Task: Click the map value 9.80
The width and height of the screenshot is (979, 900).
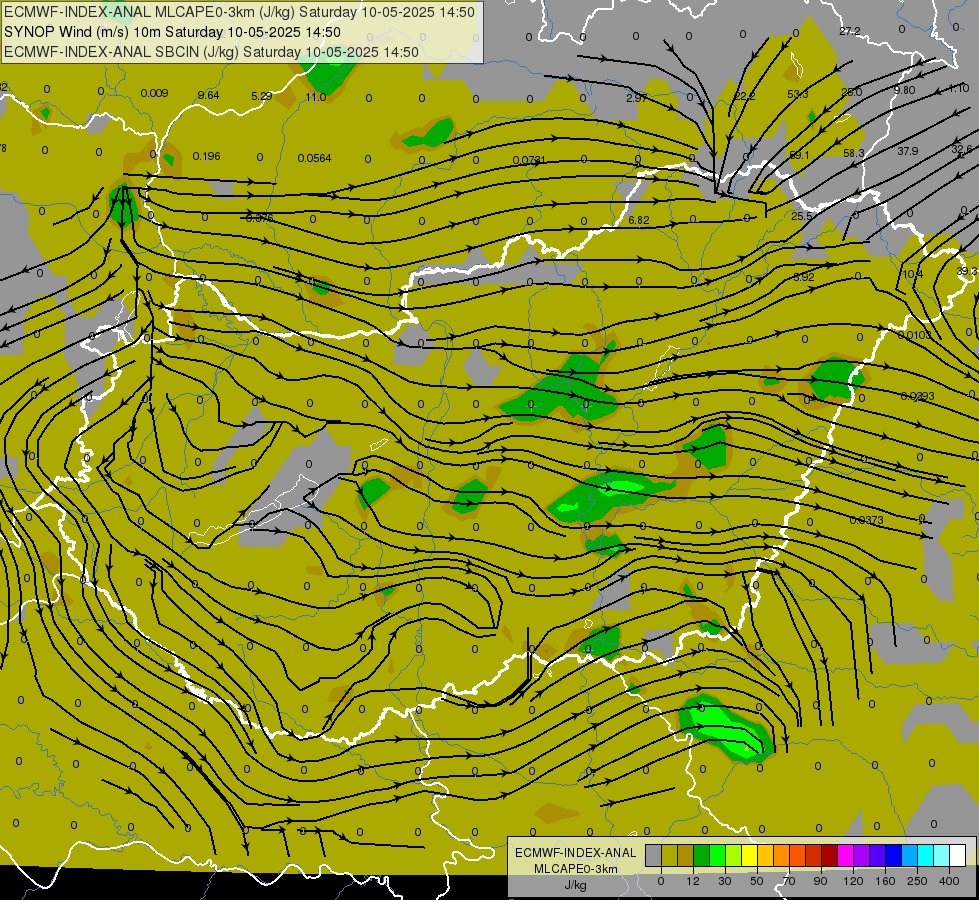Action: 904,90
